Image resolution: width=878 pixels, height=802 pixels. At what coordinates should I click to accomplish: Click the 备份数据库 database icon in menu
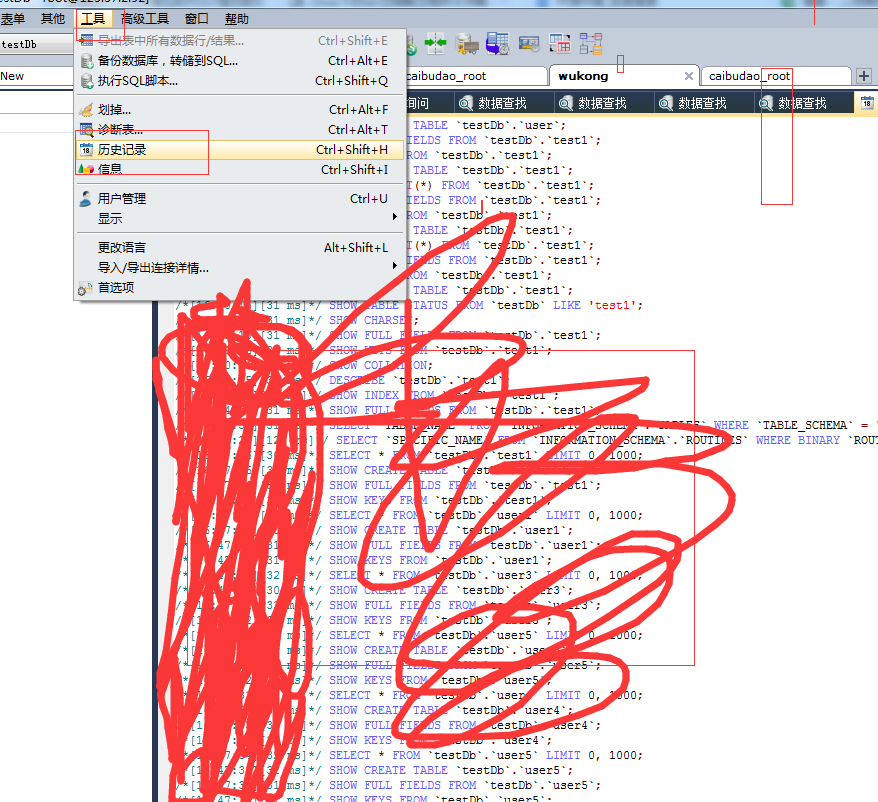(x=87, y=61)
